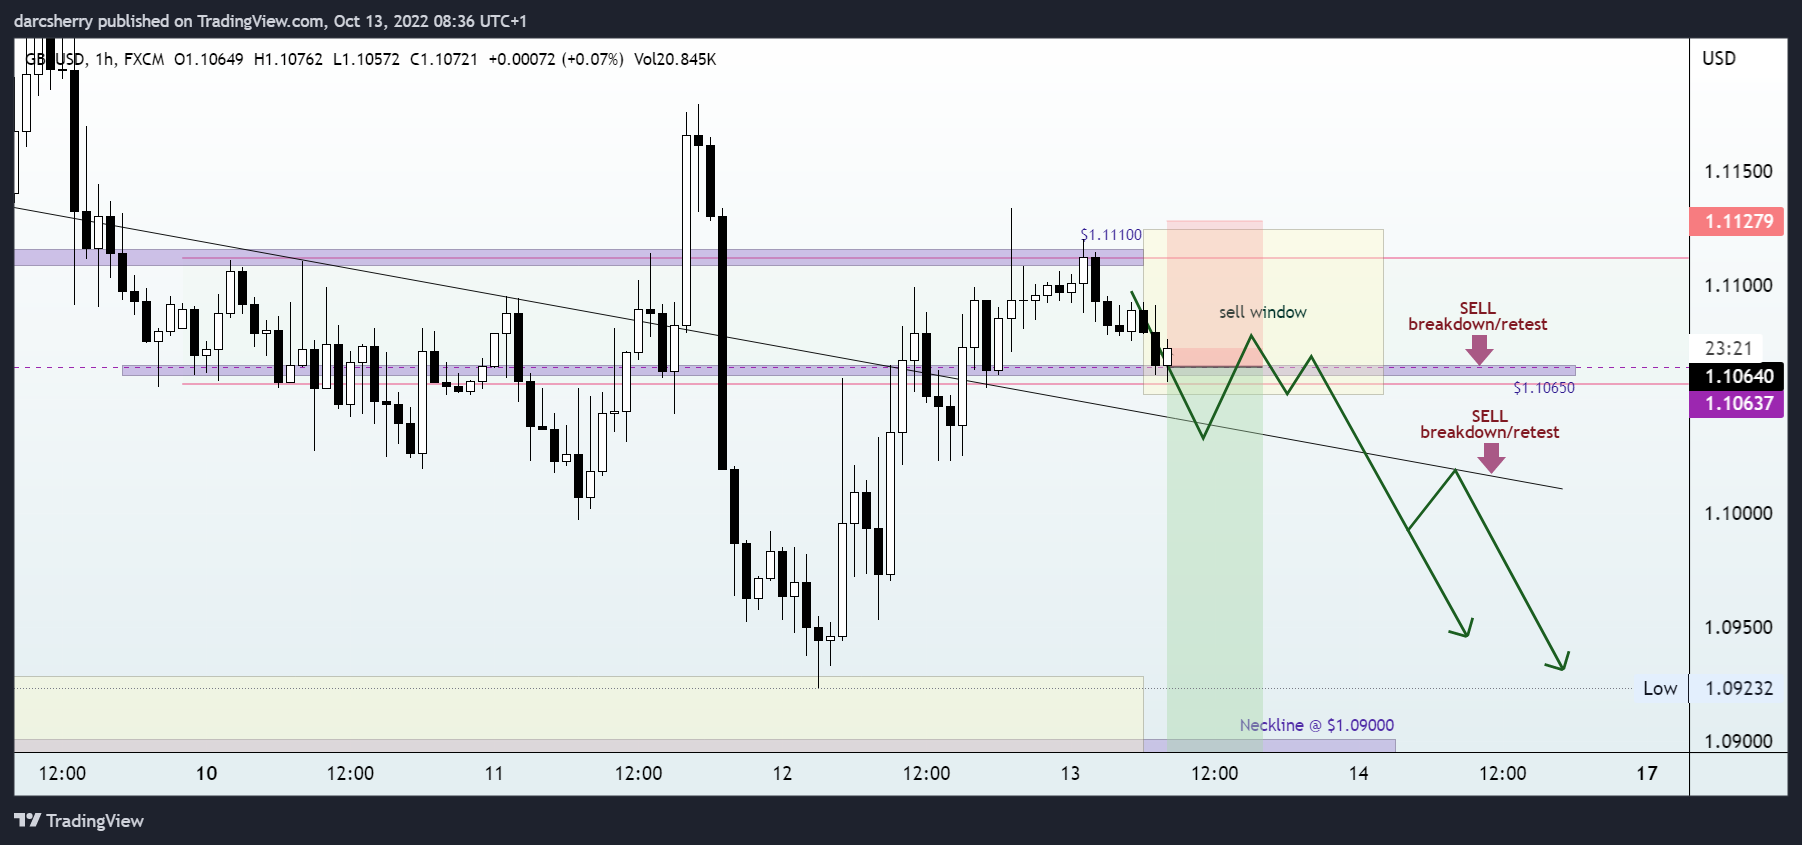
Task: Click the date label 11 on time axis
Action: coord(494,773)
